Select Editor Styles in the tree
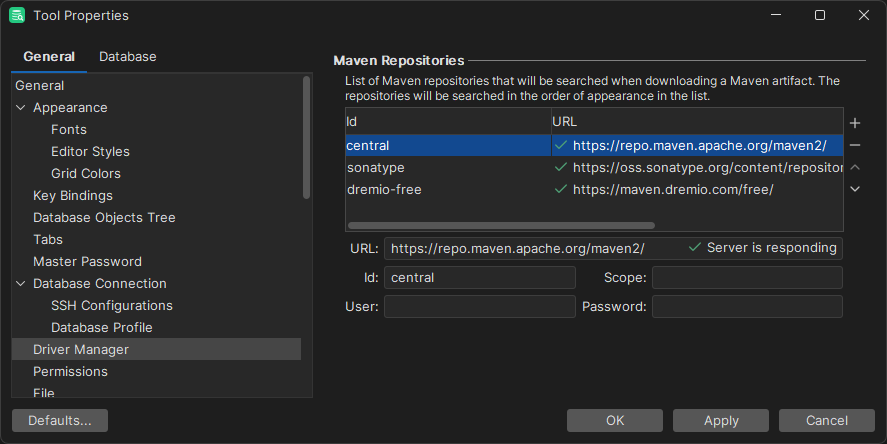The height and width of the screenshot is (444, 887). click(90, 152)
